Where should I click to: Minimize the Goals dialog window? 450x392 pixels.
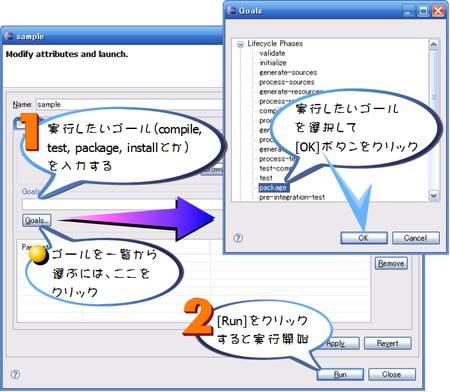(x=408, y=11)
